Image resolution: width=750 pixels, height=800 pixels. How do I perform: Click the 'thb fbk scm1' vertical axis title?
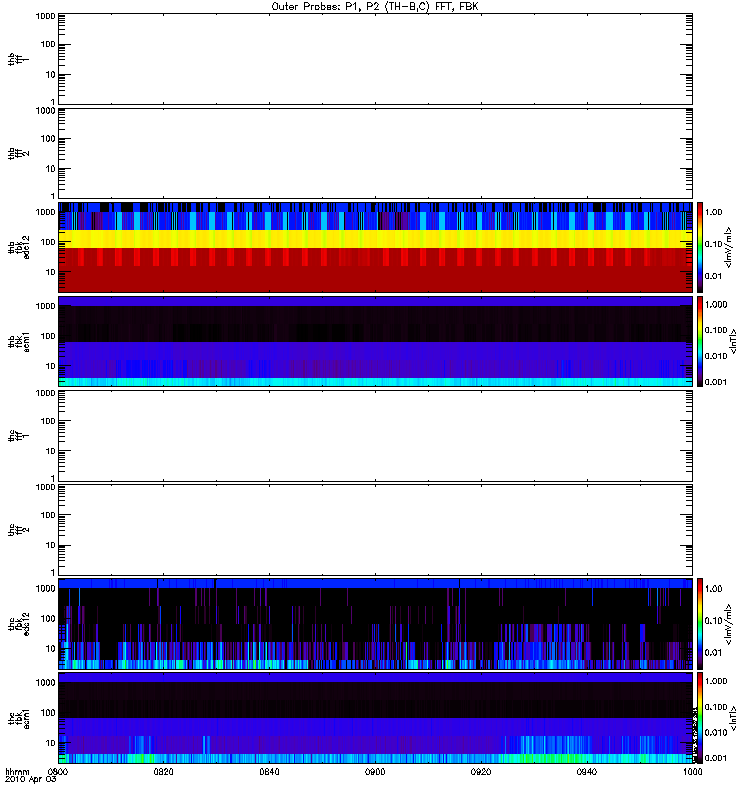coord(19,342)
